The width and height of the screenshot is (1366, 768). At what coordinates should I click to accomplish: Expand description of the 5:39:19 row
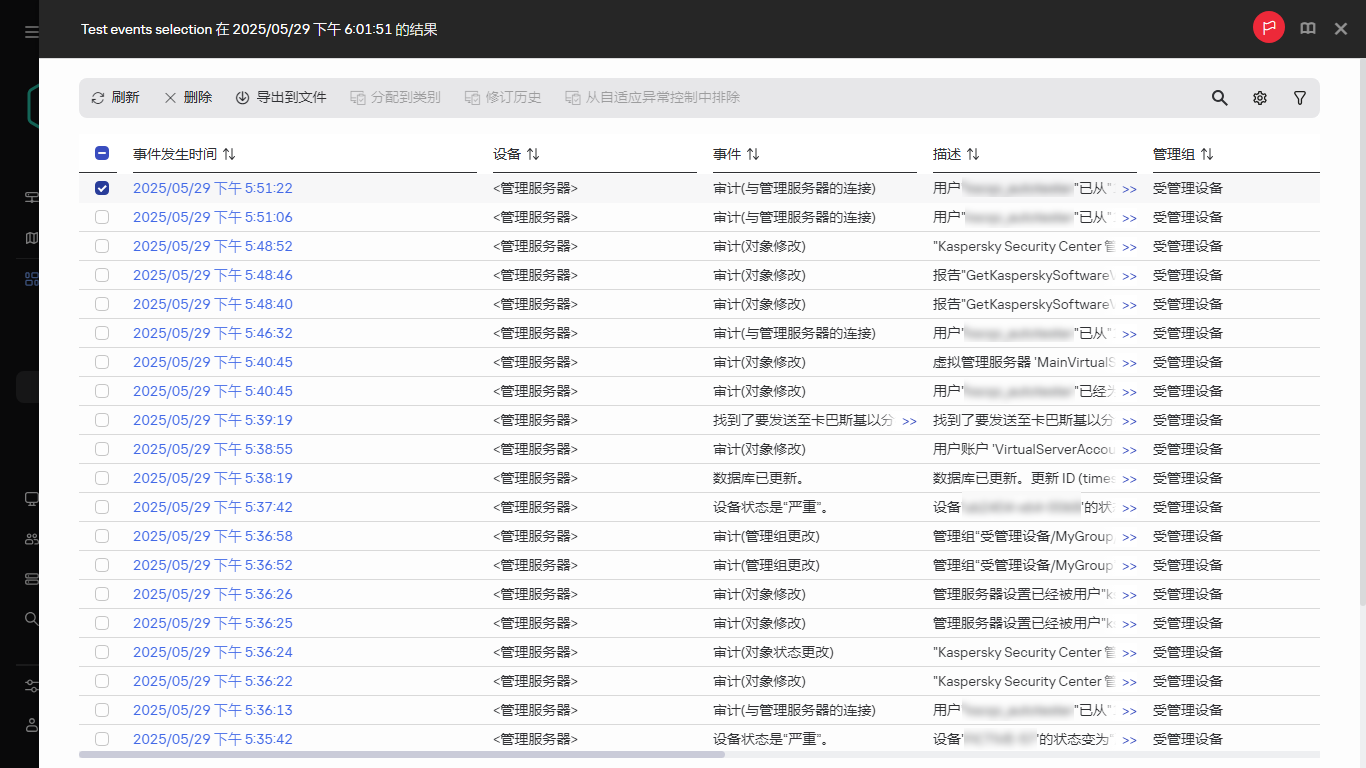point(1129,421)
